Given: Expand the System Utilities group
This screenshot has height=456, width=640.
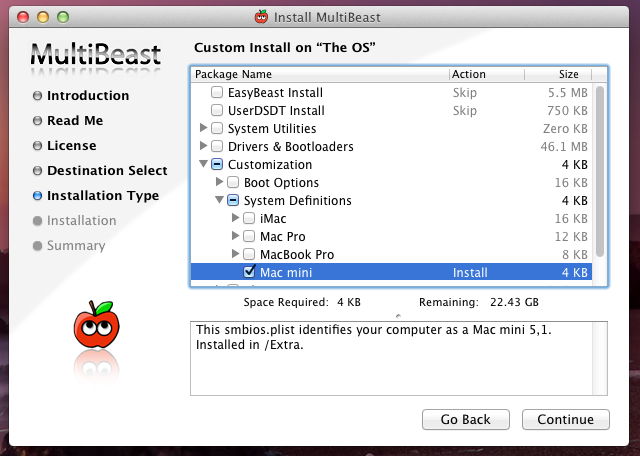Looking at the screenshot, I should click(x=203, y=128).
